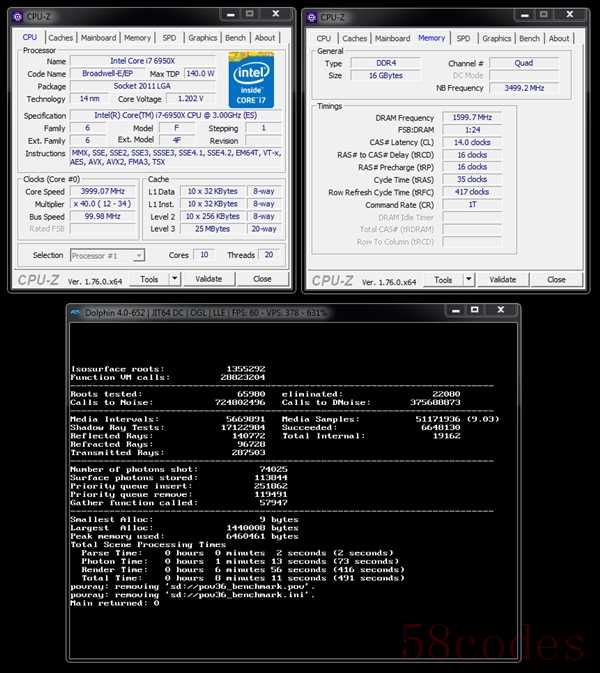This screenshot has width=600, height=673.
Task: Open Tools dropdown arrow in right CPU-Z window
Action: click(469, 279)
